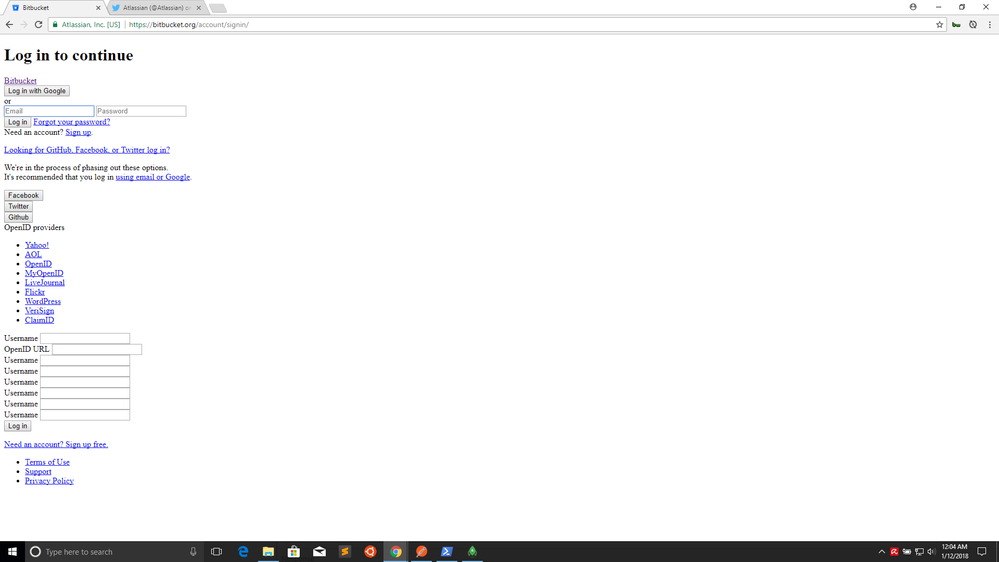Click Log in button below the Username fields
The height and width of the screenshot is (562, 999).
17,426
